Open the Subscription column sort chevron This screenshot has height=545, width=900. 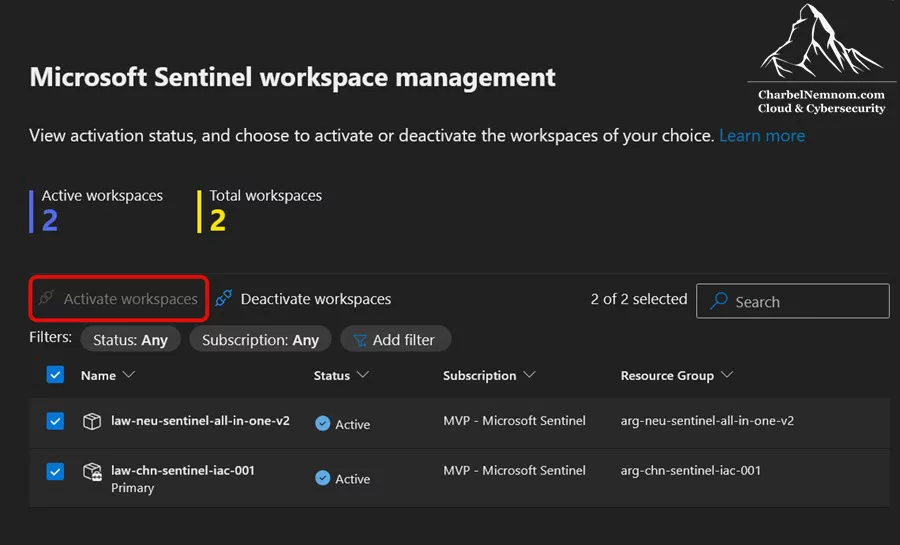click(529, 375)
